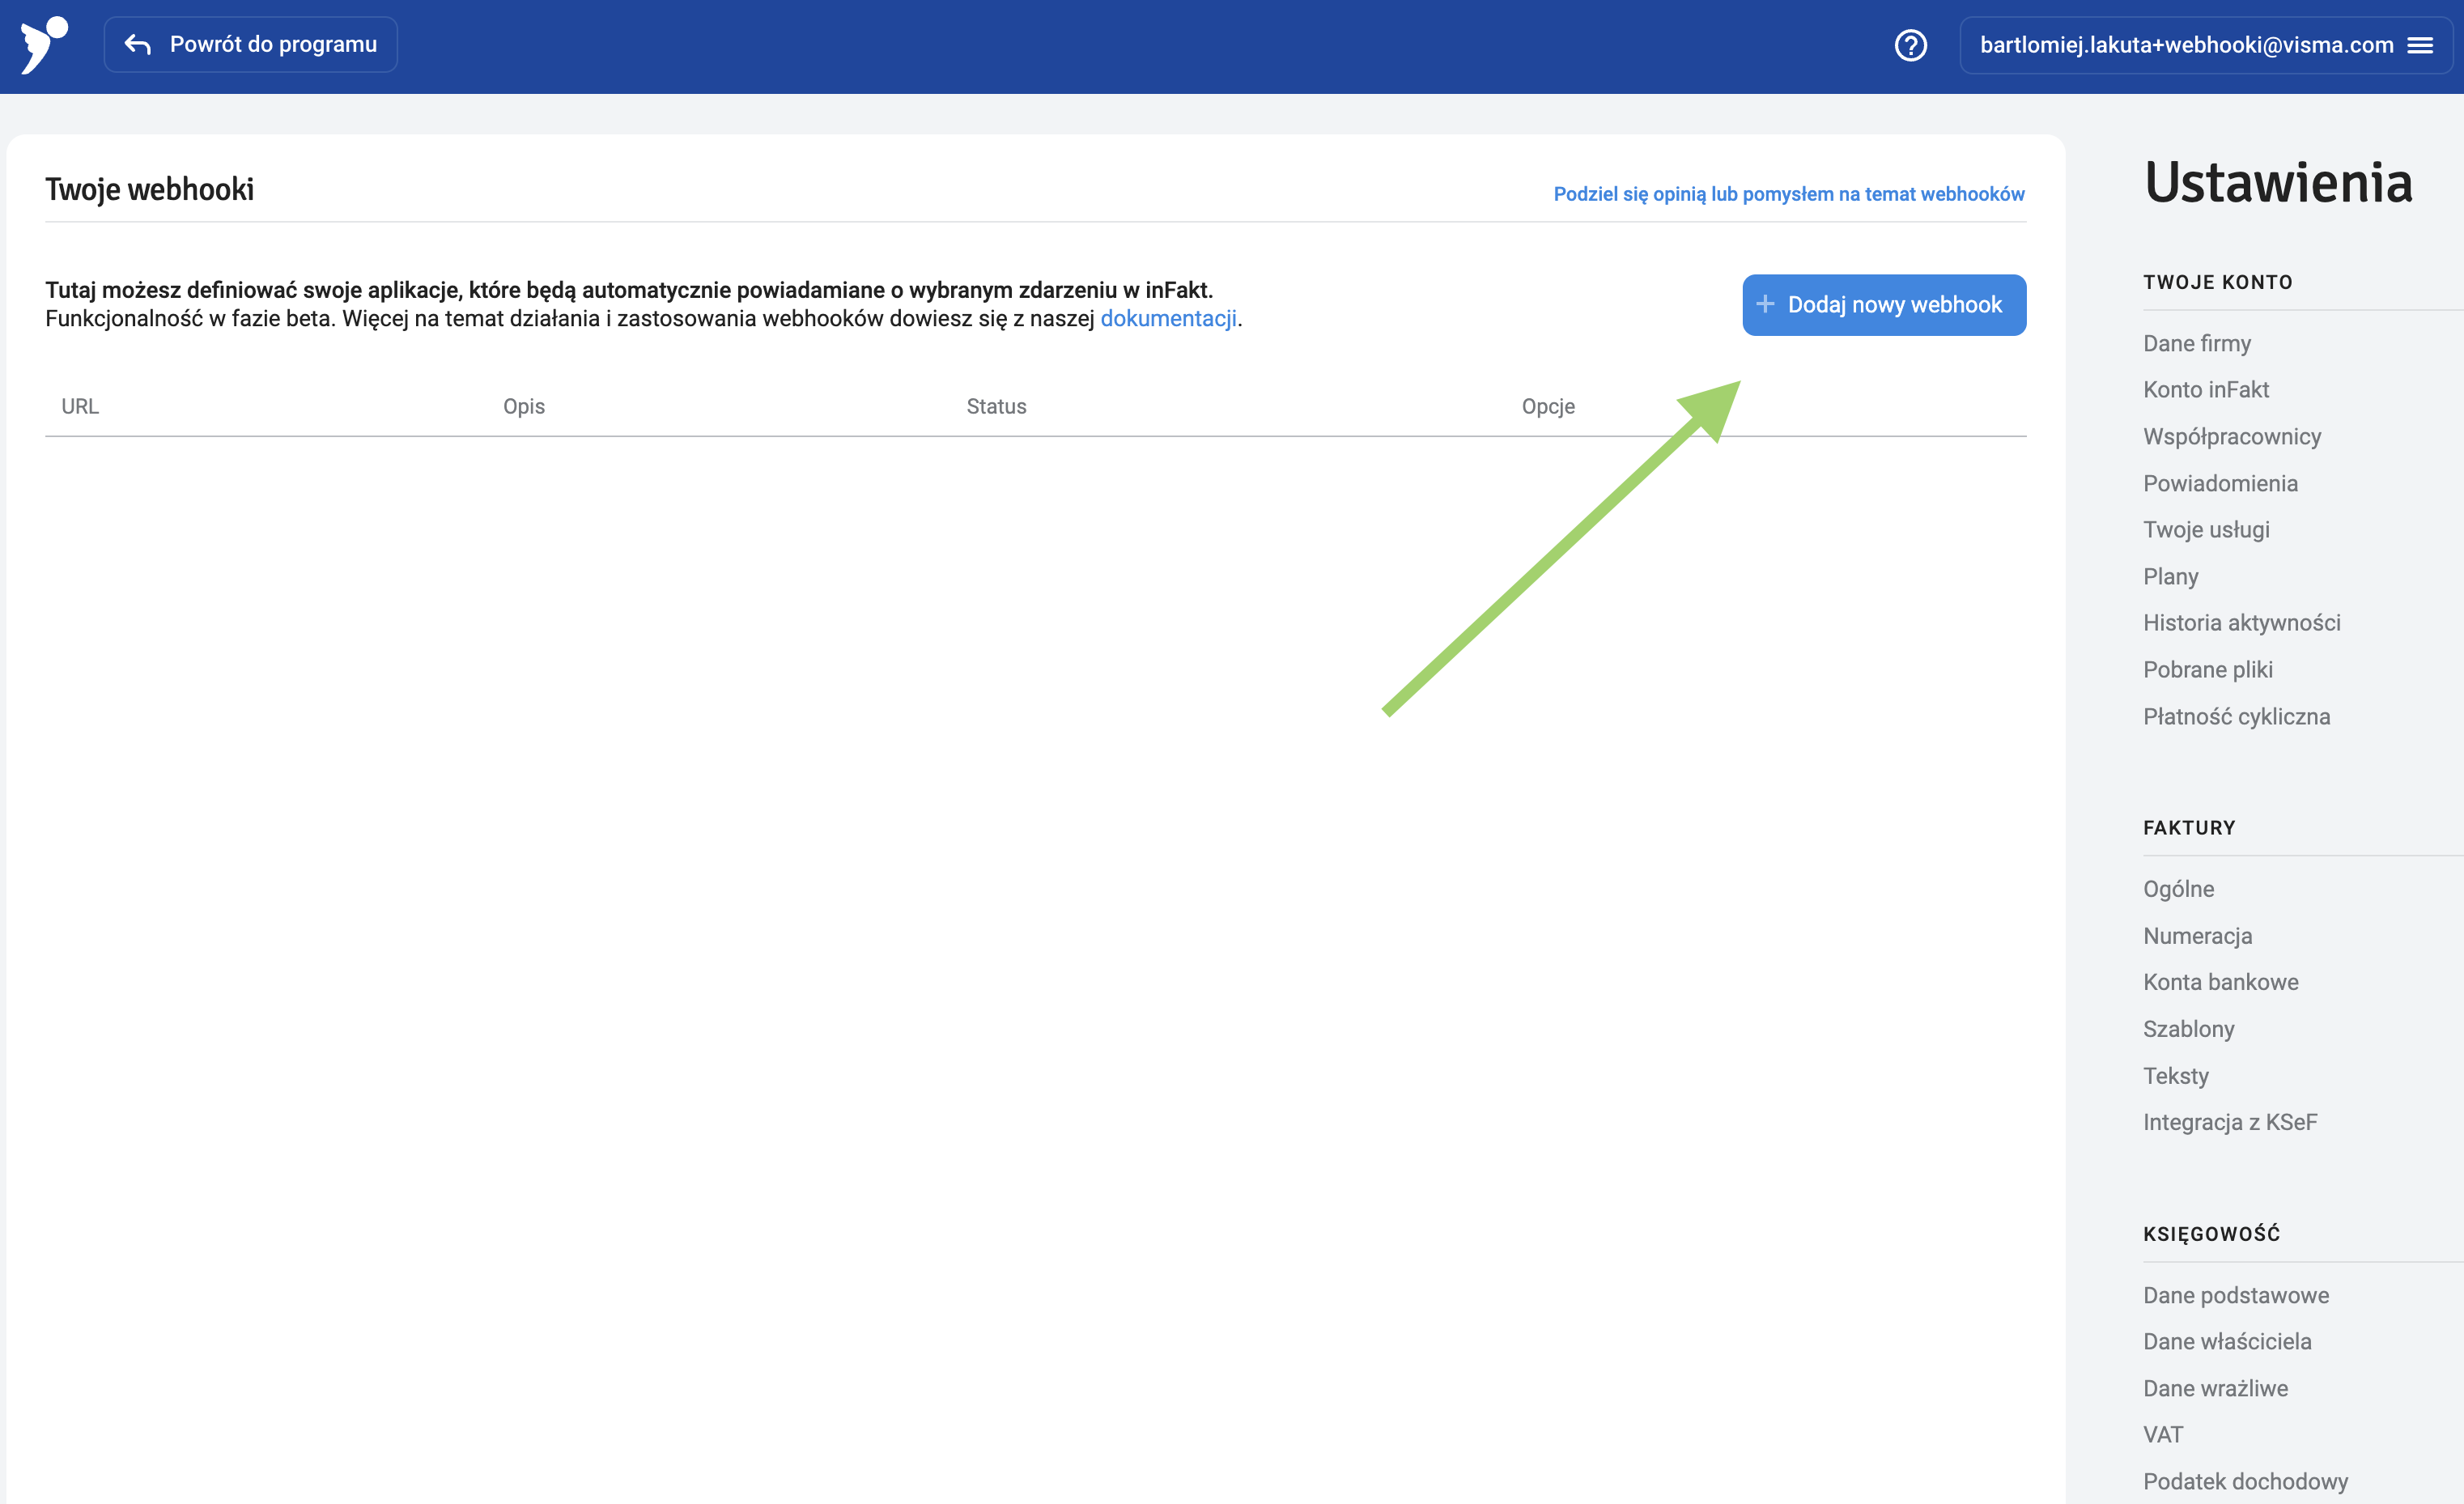Open Podziel się opinią lub pomysłem link
The image size is (2464, 1504).
click(x=1788, y=193)
